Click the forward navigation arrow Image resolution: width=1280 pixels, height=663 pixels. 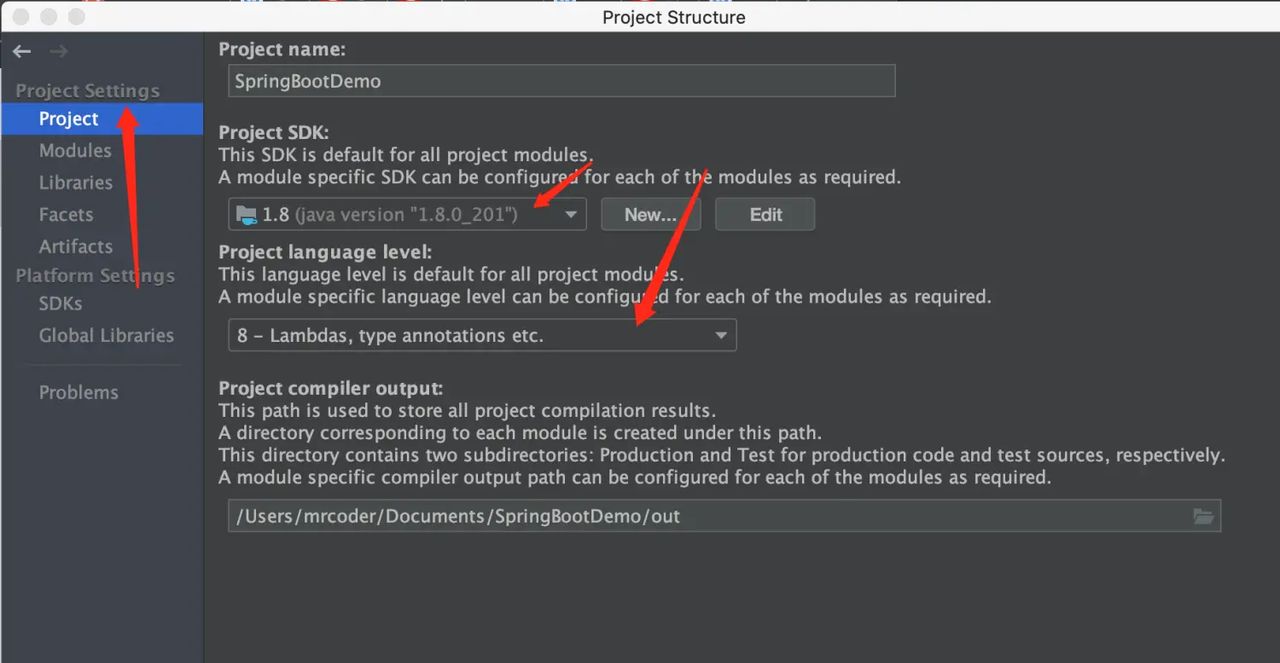[59, 52]
